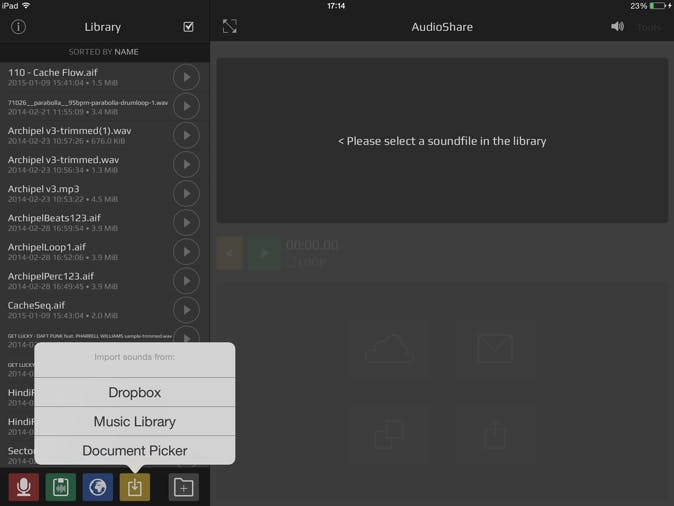This screenshot has height=506, width=674.
Task: Toggle the multi-select checkbox in Library header
Action: coord(188,27)
